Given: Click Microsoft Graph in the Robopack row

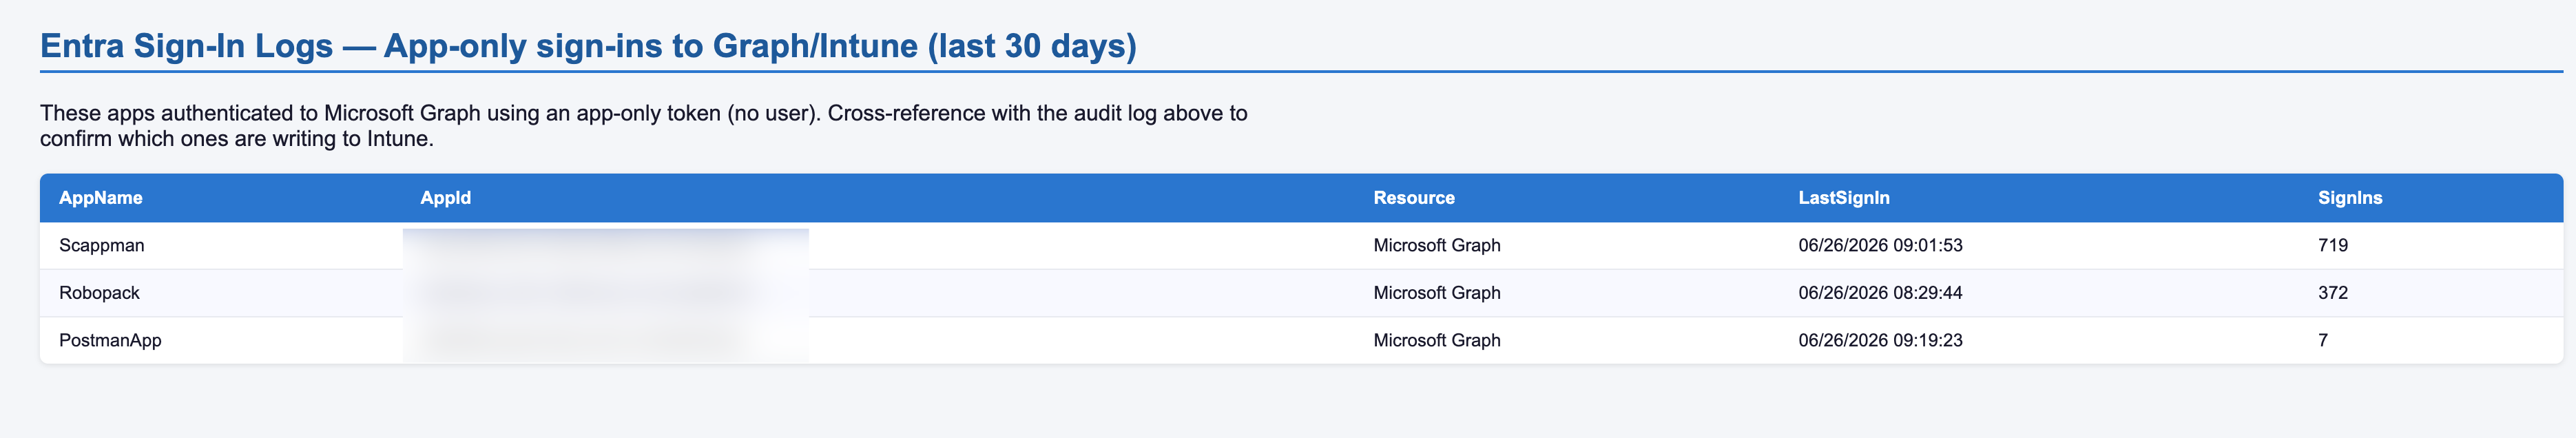Looking at the screenshot, I should point(1437,293).
